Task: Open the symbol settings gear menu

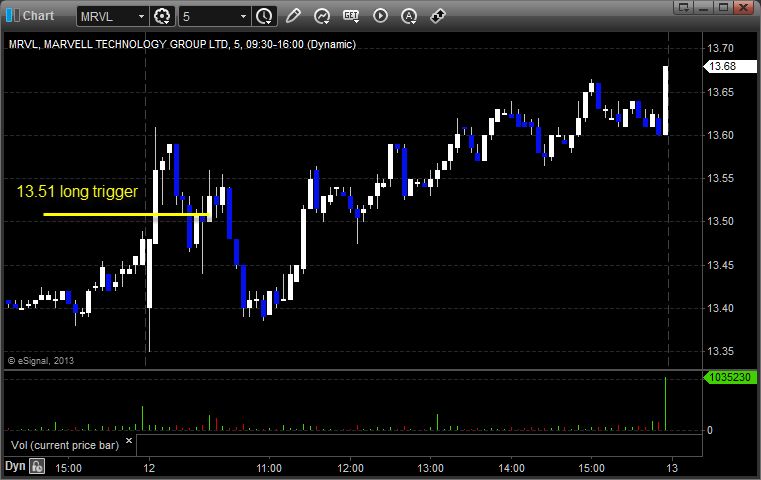Action: [x=162, y=16]
